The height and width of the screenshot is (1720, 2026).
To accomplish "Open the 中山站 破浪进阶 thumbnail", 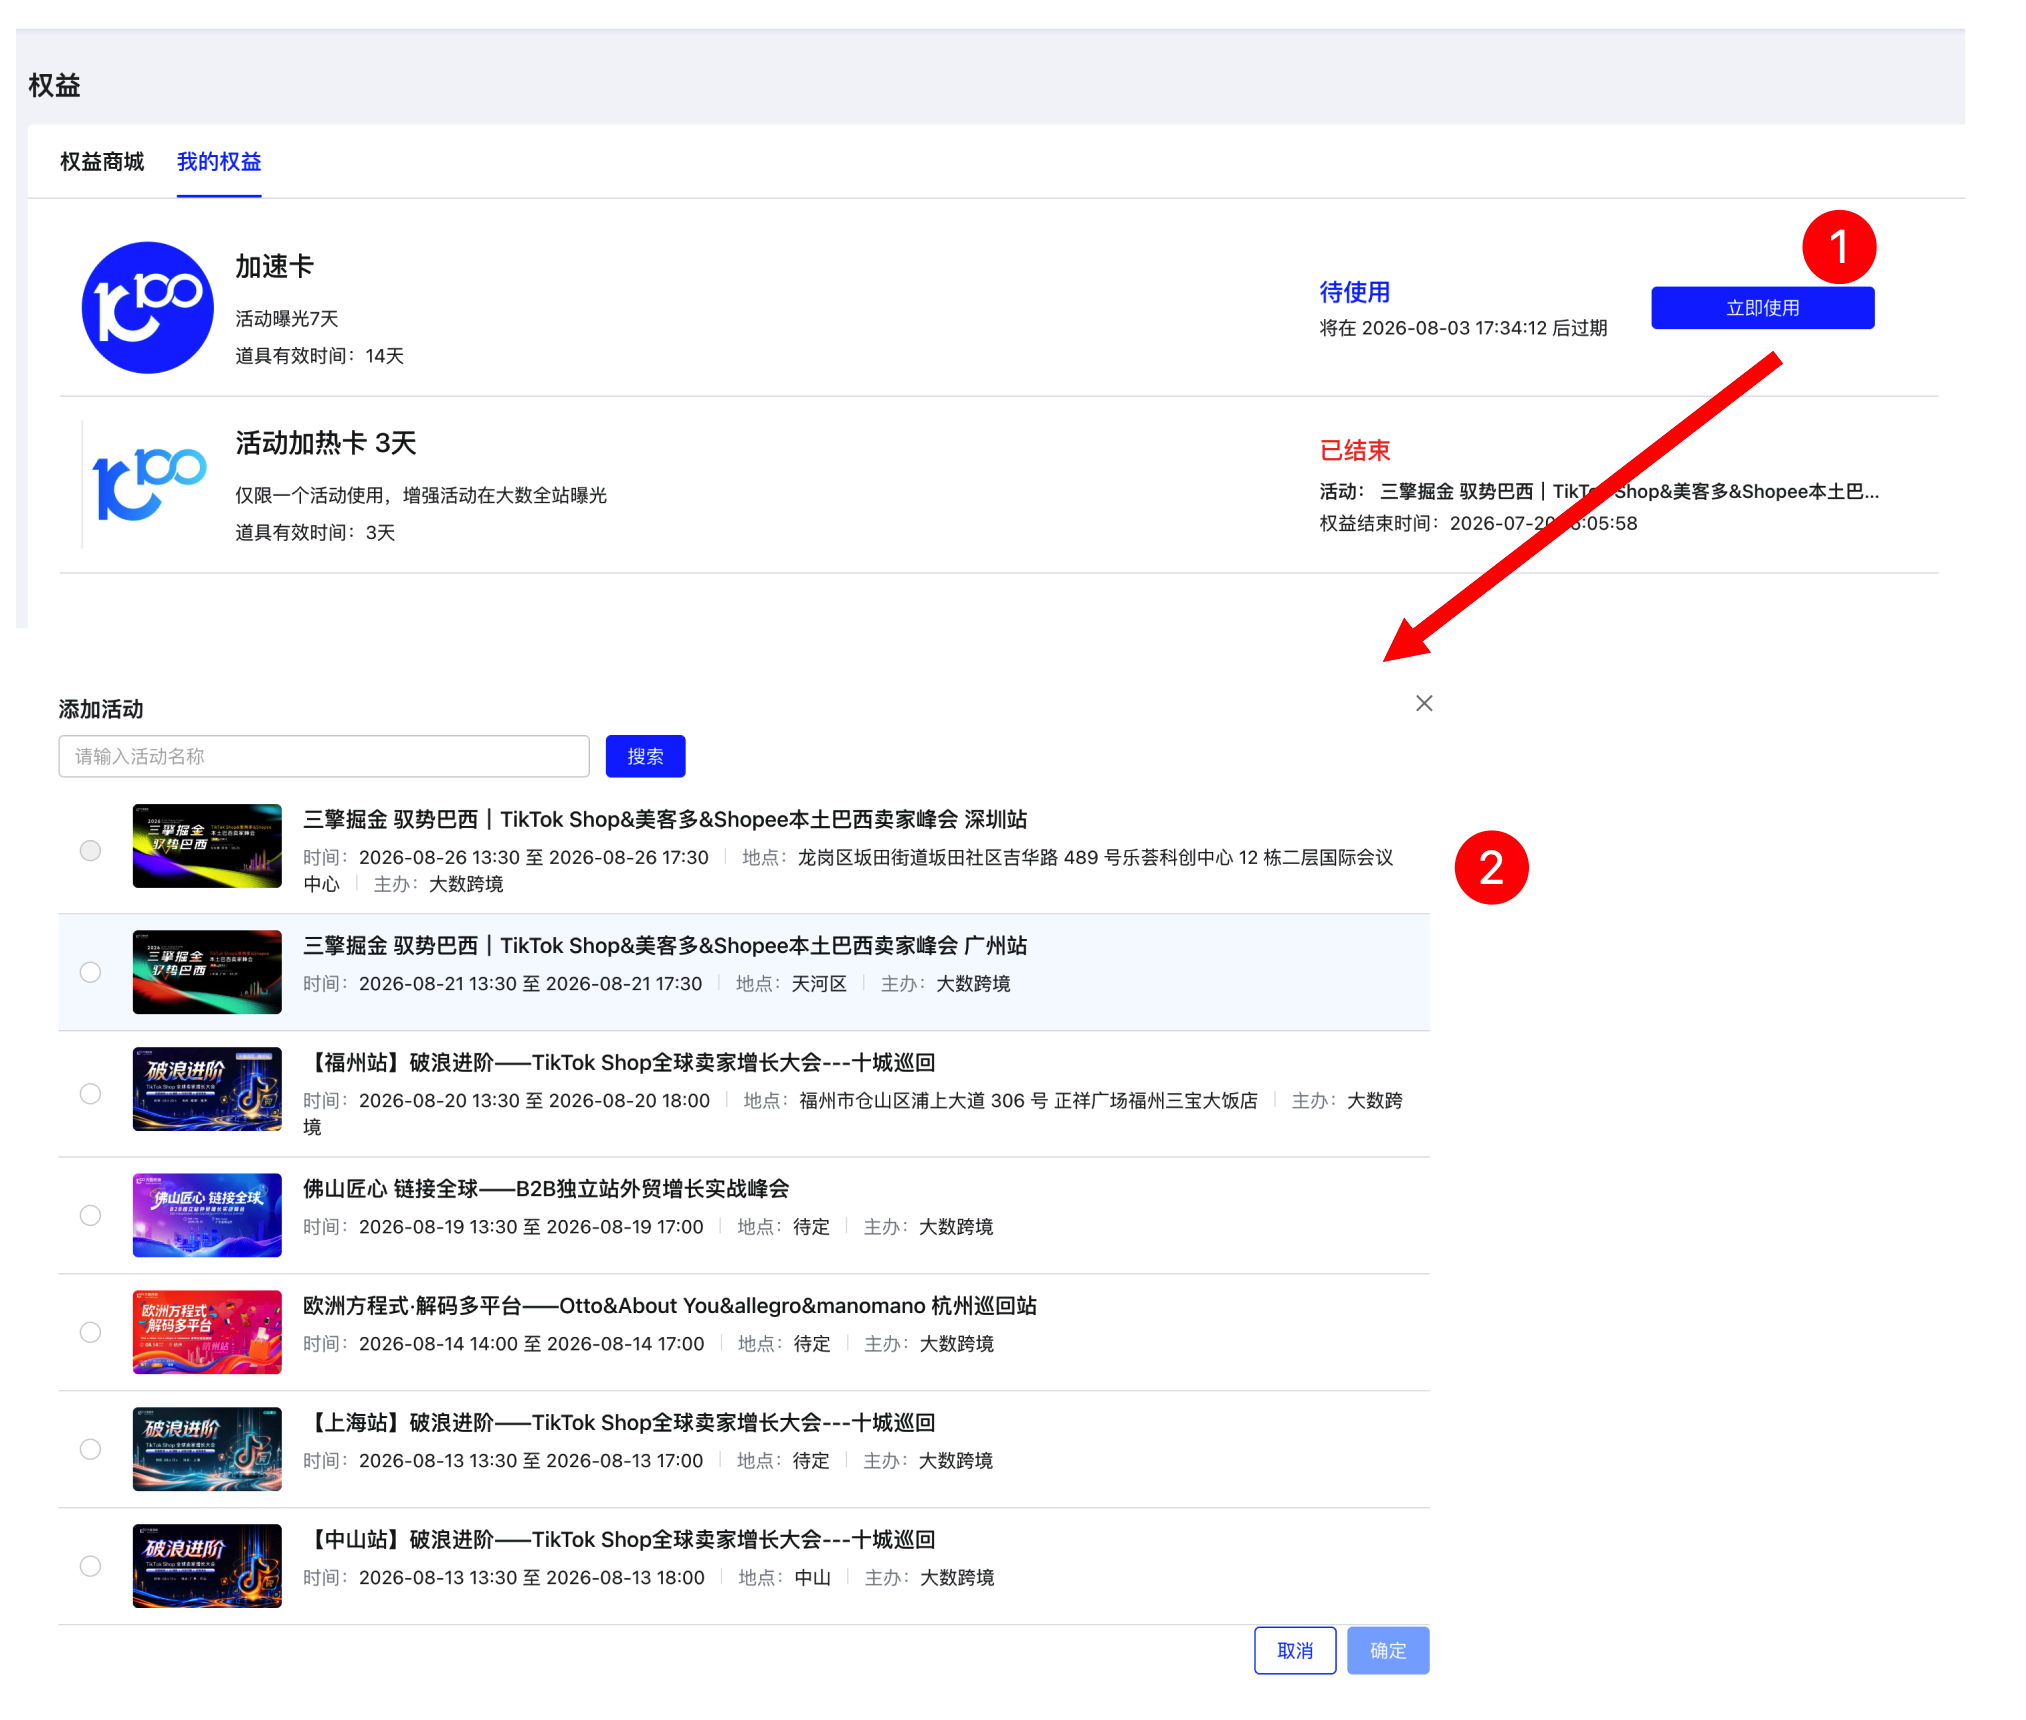I will pyautogui.click(x=207, y=1566).
